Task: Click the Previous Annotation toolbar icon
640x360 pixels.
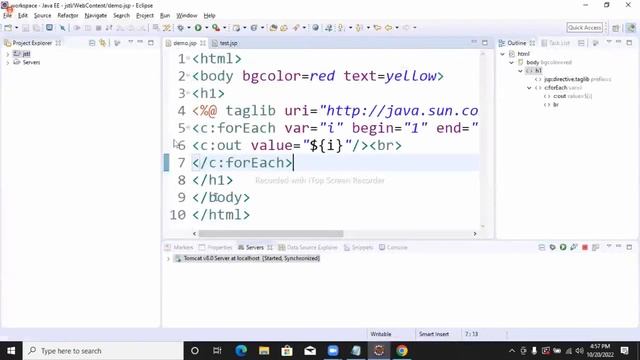Action: (x=359, y=28)
